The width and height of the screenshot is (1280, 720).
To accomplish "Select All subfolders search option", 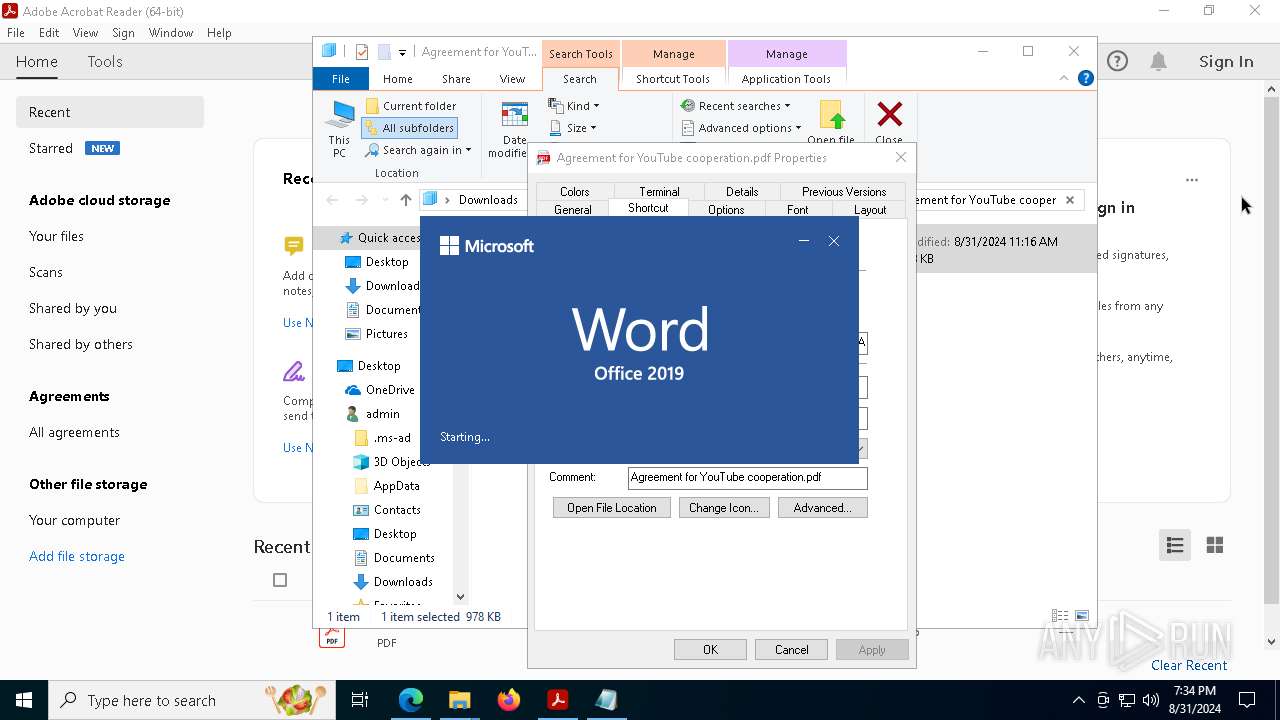I will (x=410, y=128).
